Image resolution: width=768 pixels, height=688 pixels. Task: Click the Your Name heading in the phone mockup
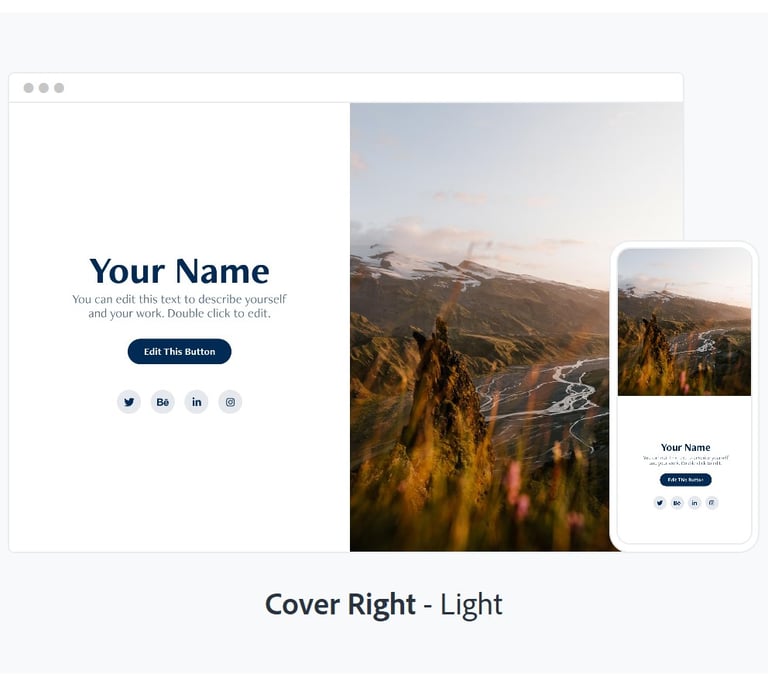click(686, 448)
